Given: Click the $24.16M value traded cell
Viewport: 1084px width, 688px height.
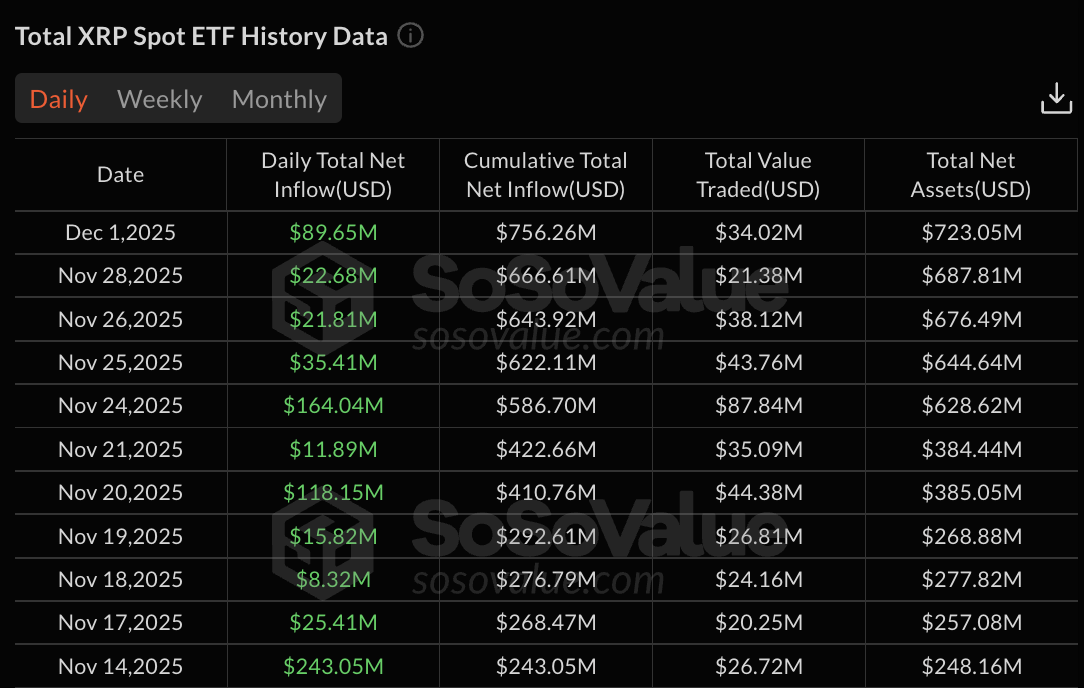Looking at the screenshot, I should tap(758, 579).
